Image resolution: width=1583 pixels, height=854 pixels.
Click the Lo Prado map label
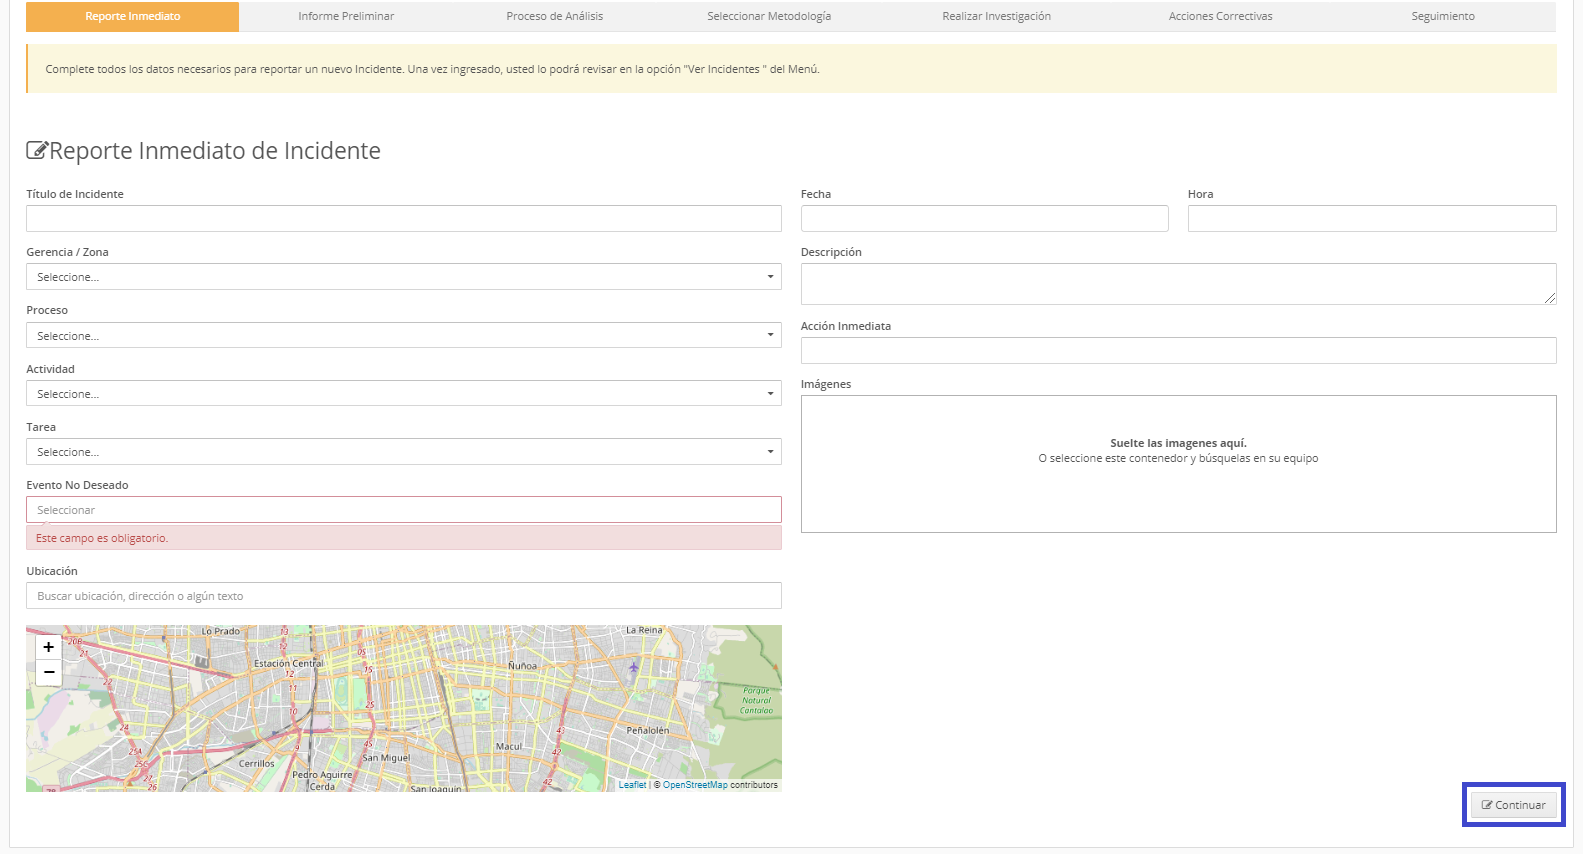point(221,631)
